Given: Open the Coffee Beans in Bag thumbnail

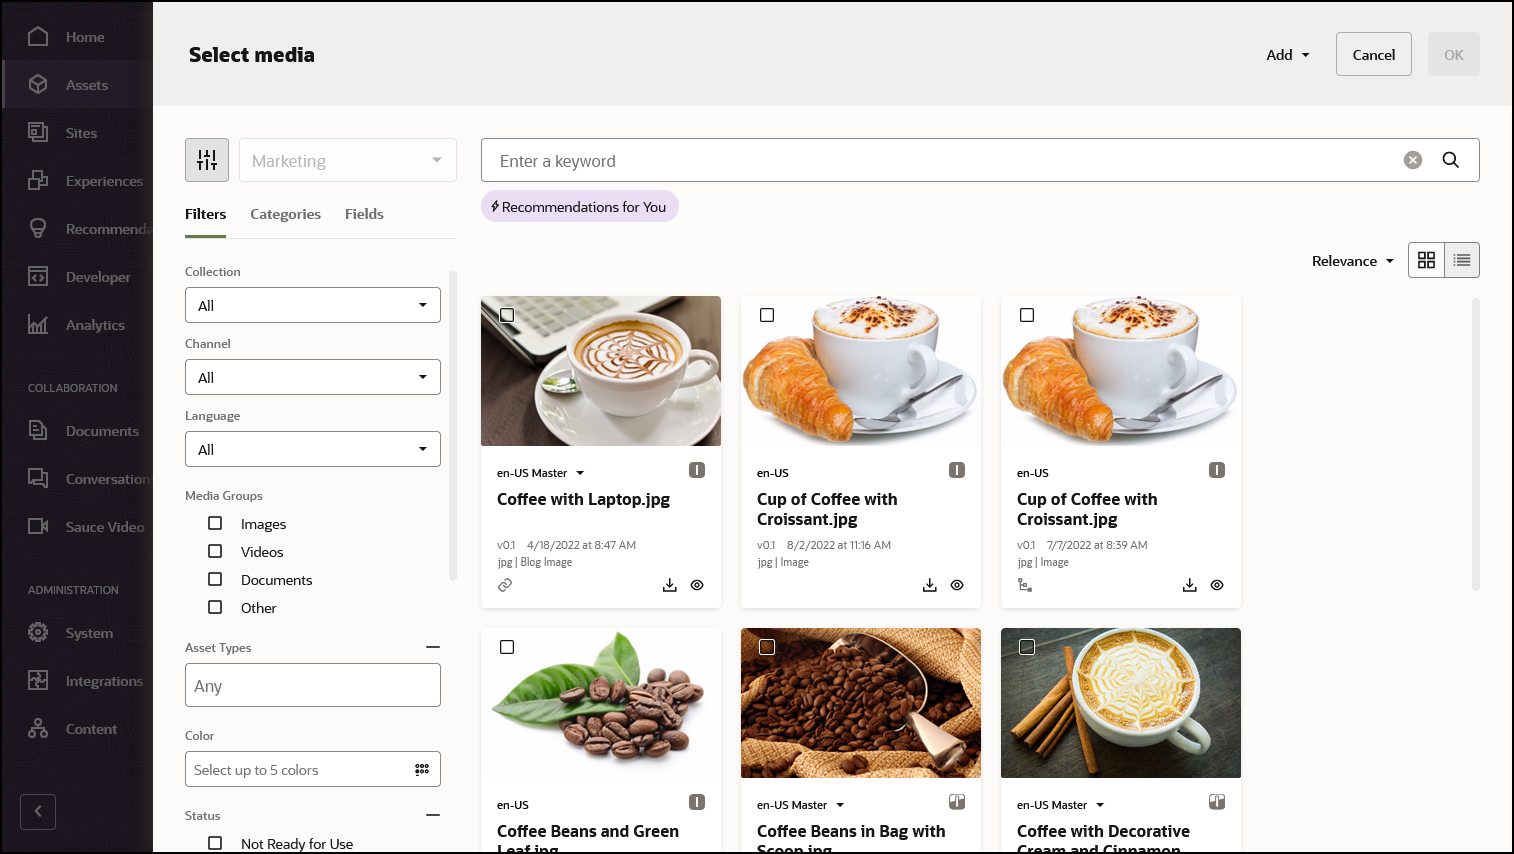Looking at the screenshot, I should pos(861,703).
